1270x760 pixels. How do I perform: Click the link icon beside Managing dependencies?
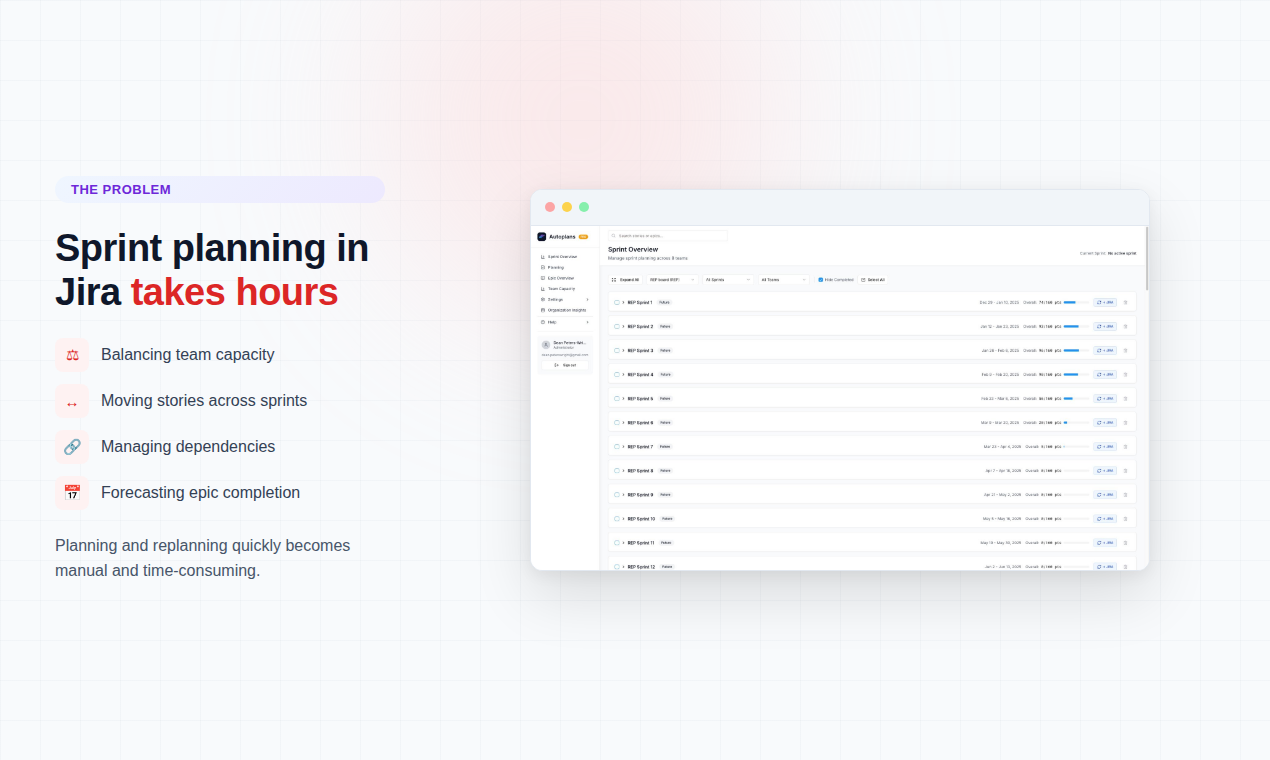tap(72, 447)
